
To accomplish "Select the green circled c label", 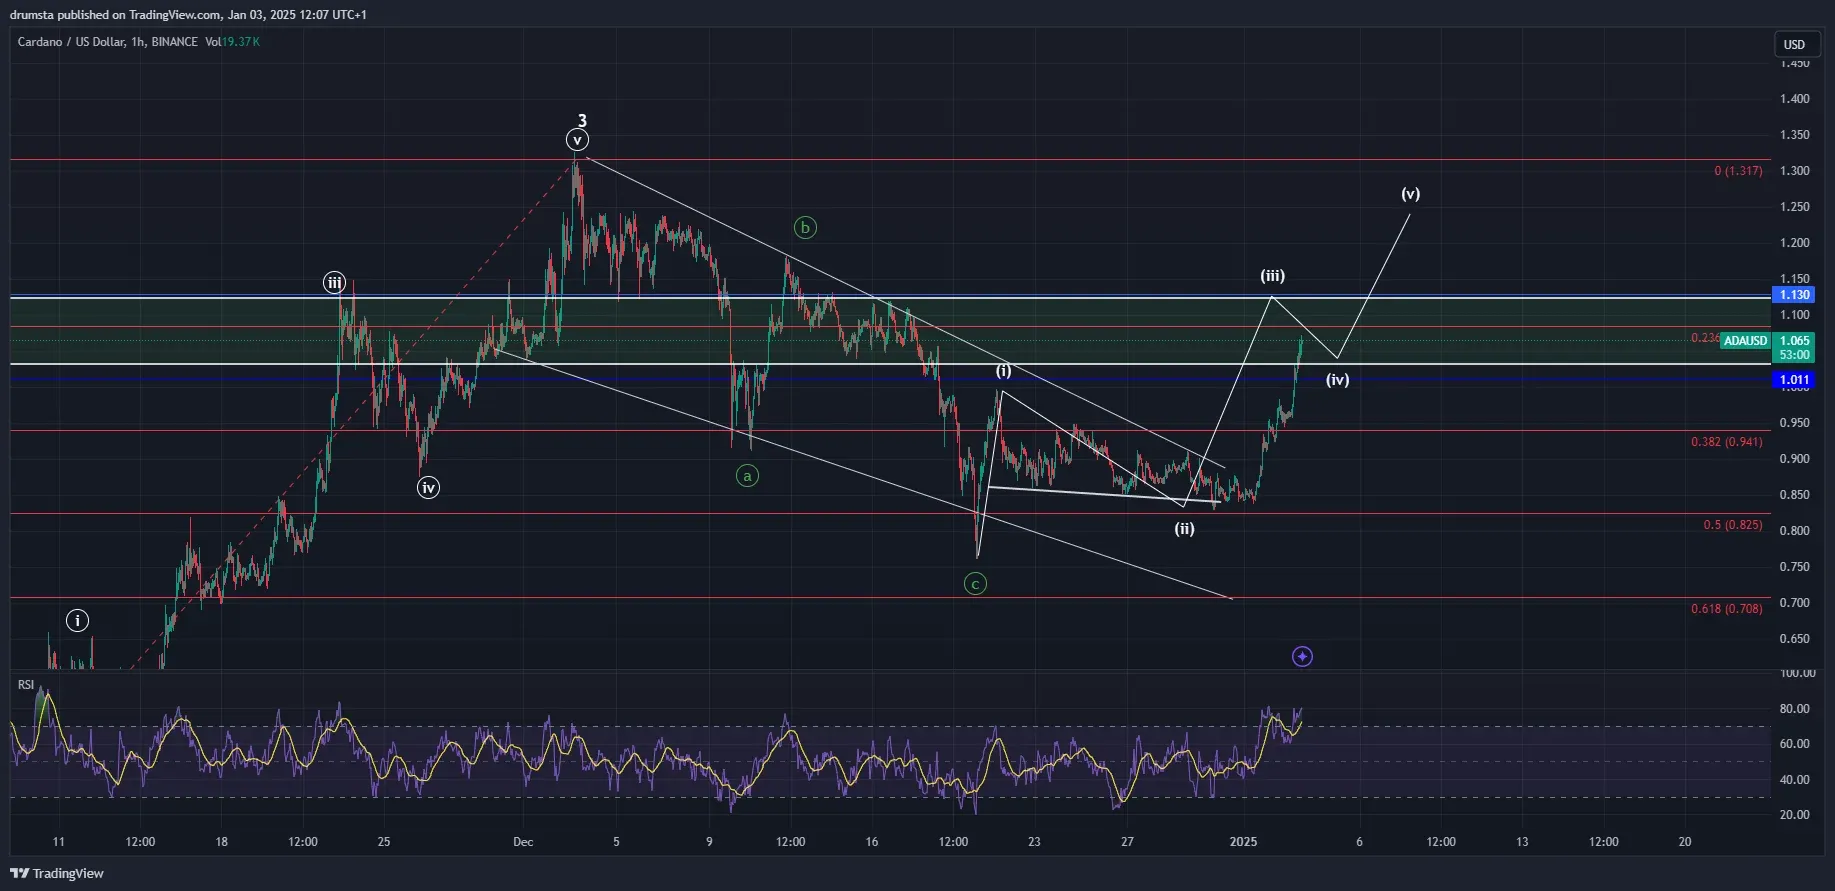I will click(975, 584).
